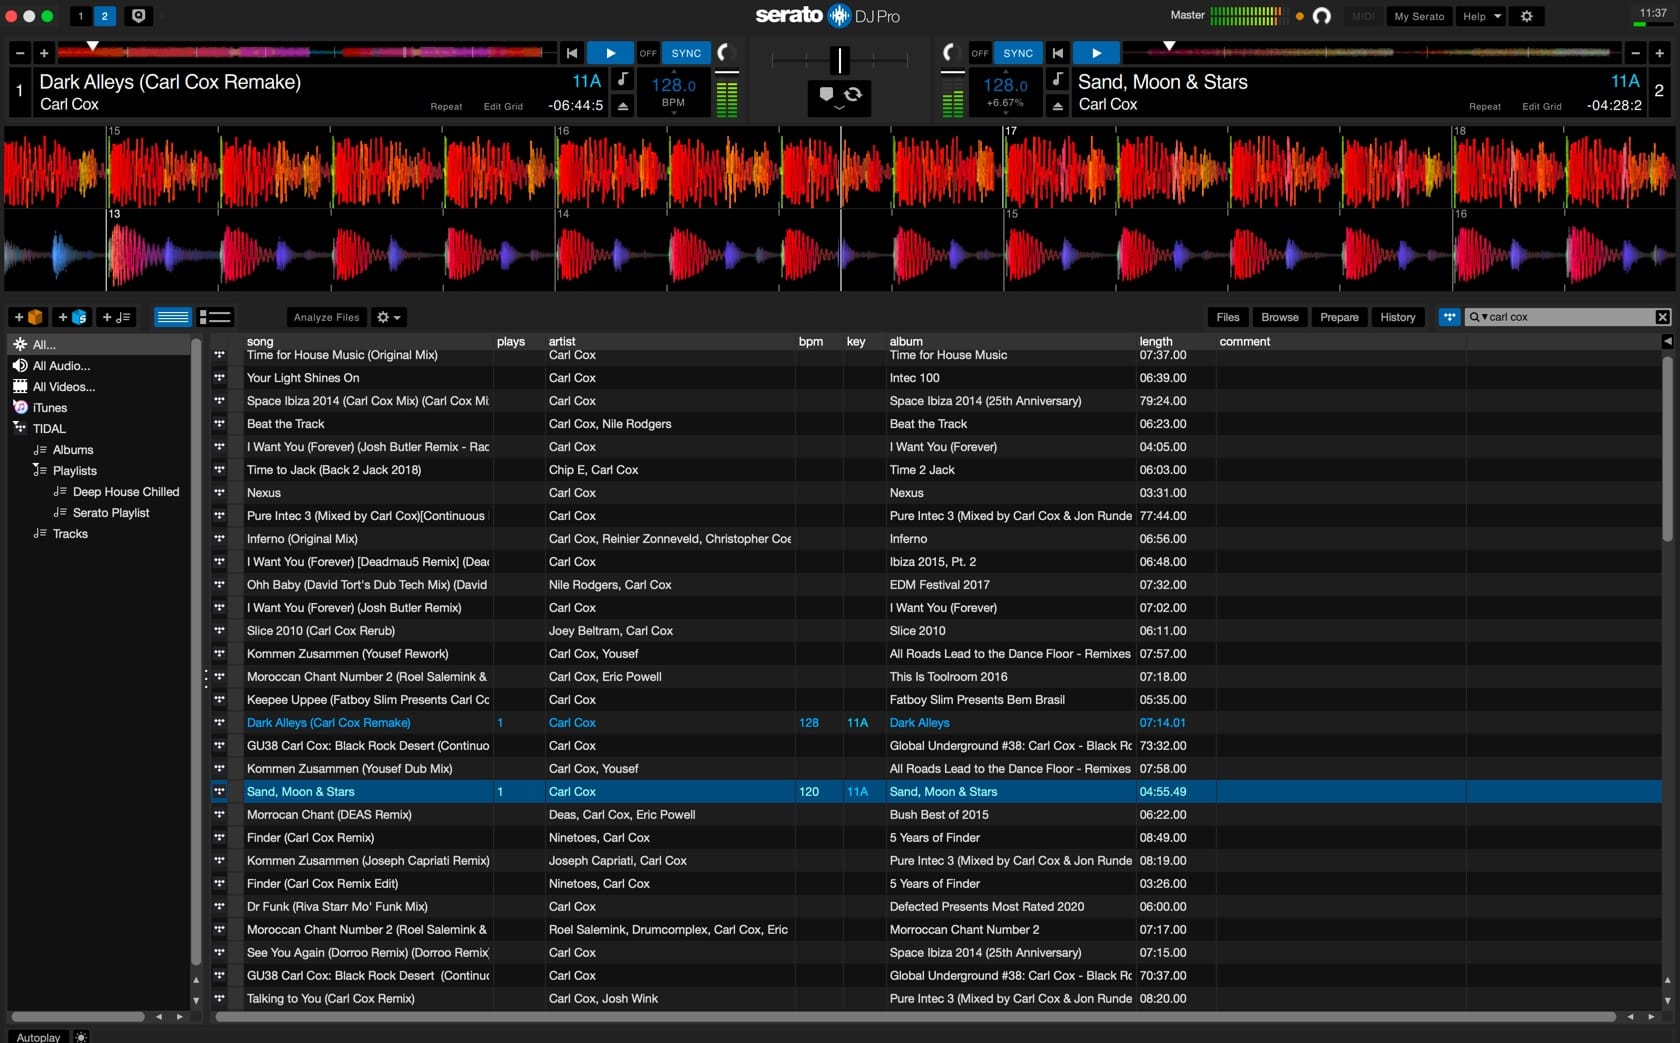Toggle SYNC on deck 1
Viewport: 1680px width, 1043px height.
[686, 53]
